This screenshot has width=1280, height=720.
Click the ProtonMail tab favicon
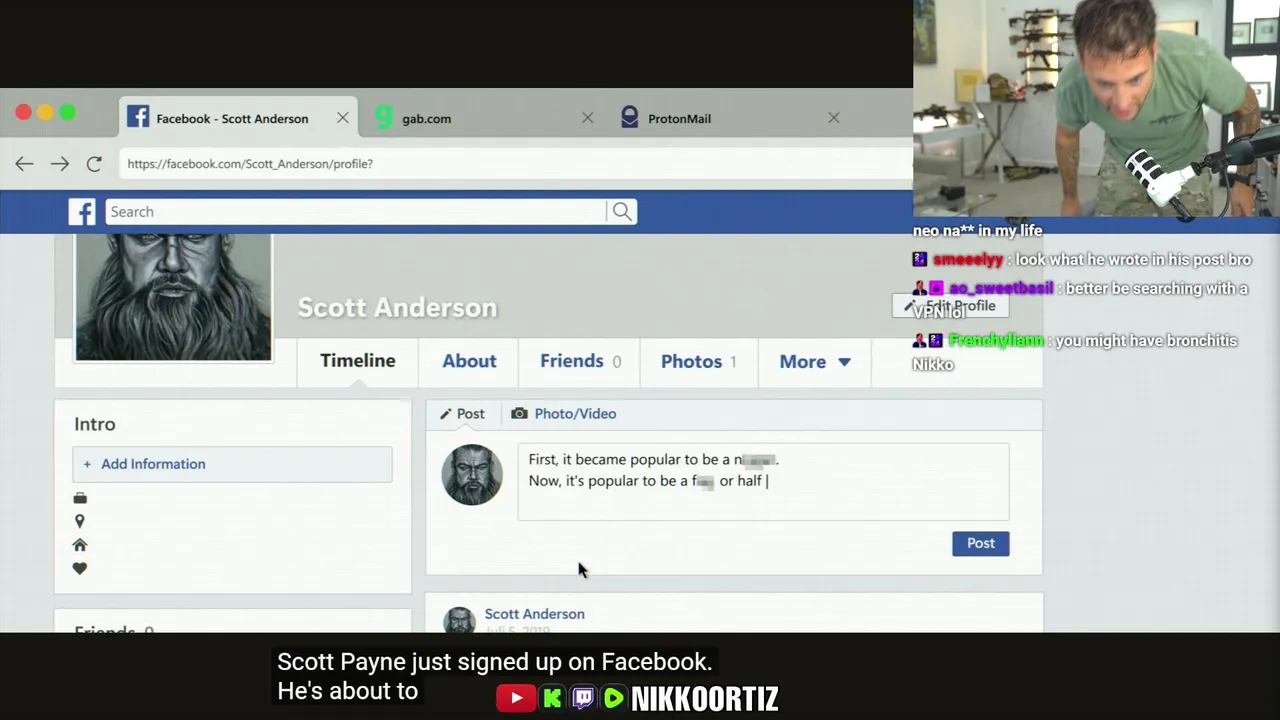[629, 117]
